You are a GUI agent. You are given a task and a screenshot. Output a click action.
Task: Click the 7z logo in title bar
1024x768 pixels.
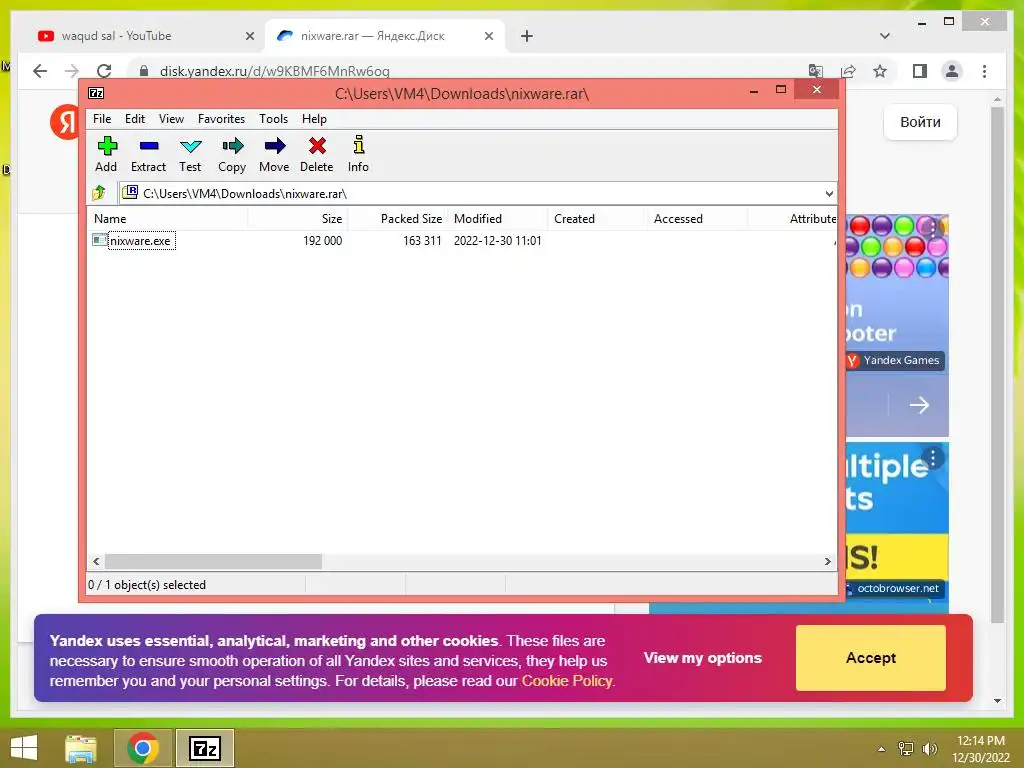(96, 93)
